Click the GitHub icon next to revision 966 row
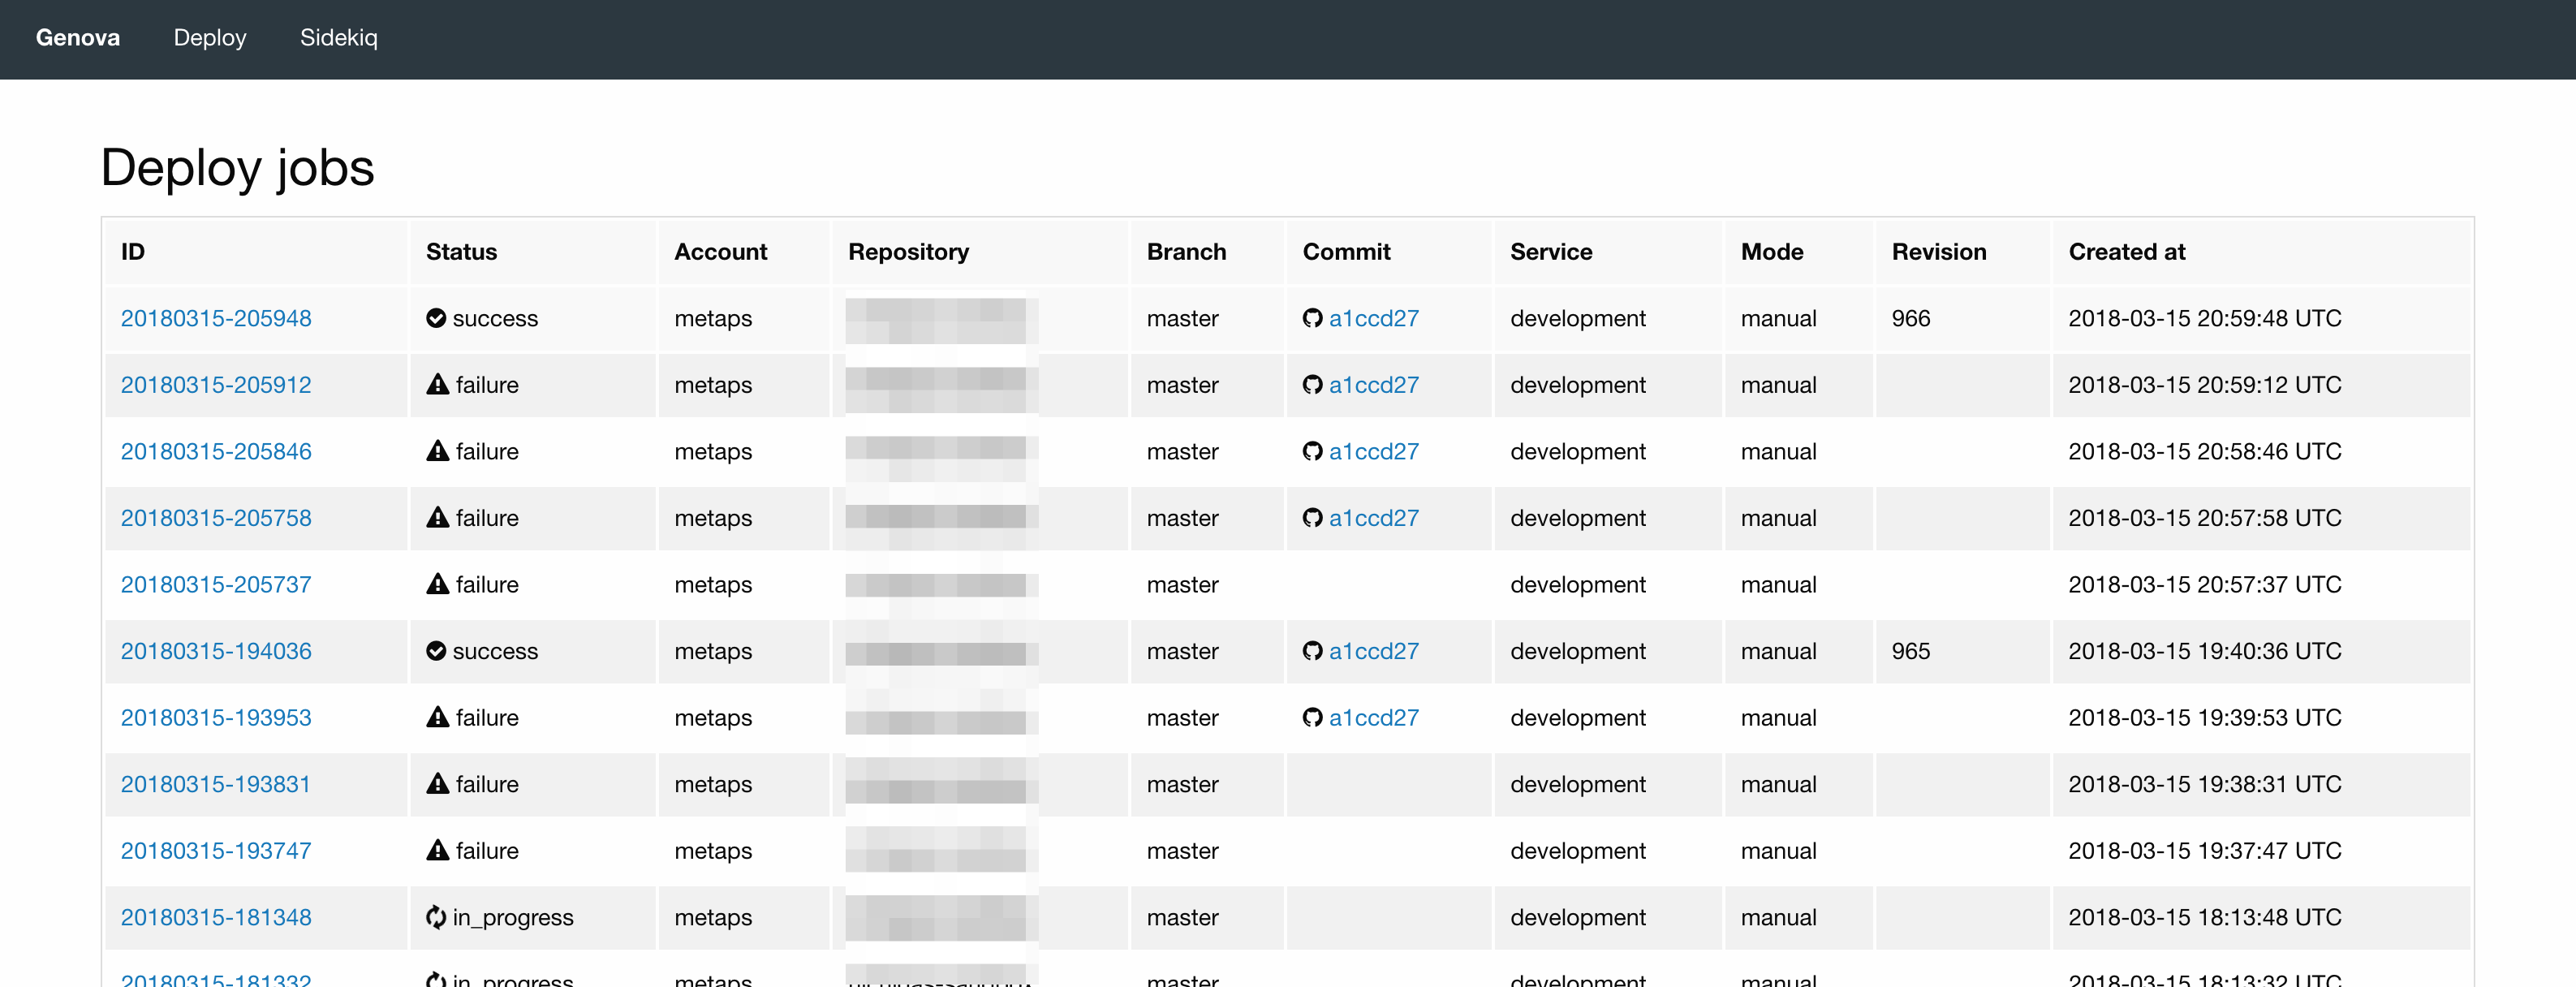 coord(1312,318)
